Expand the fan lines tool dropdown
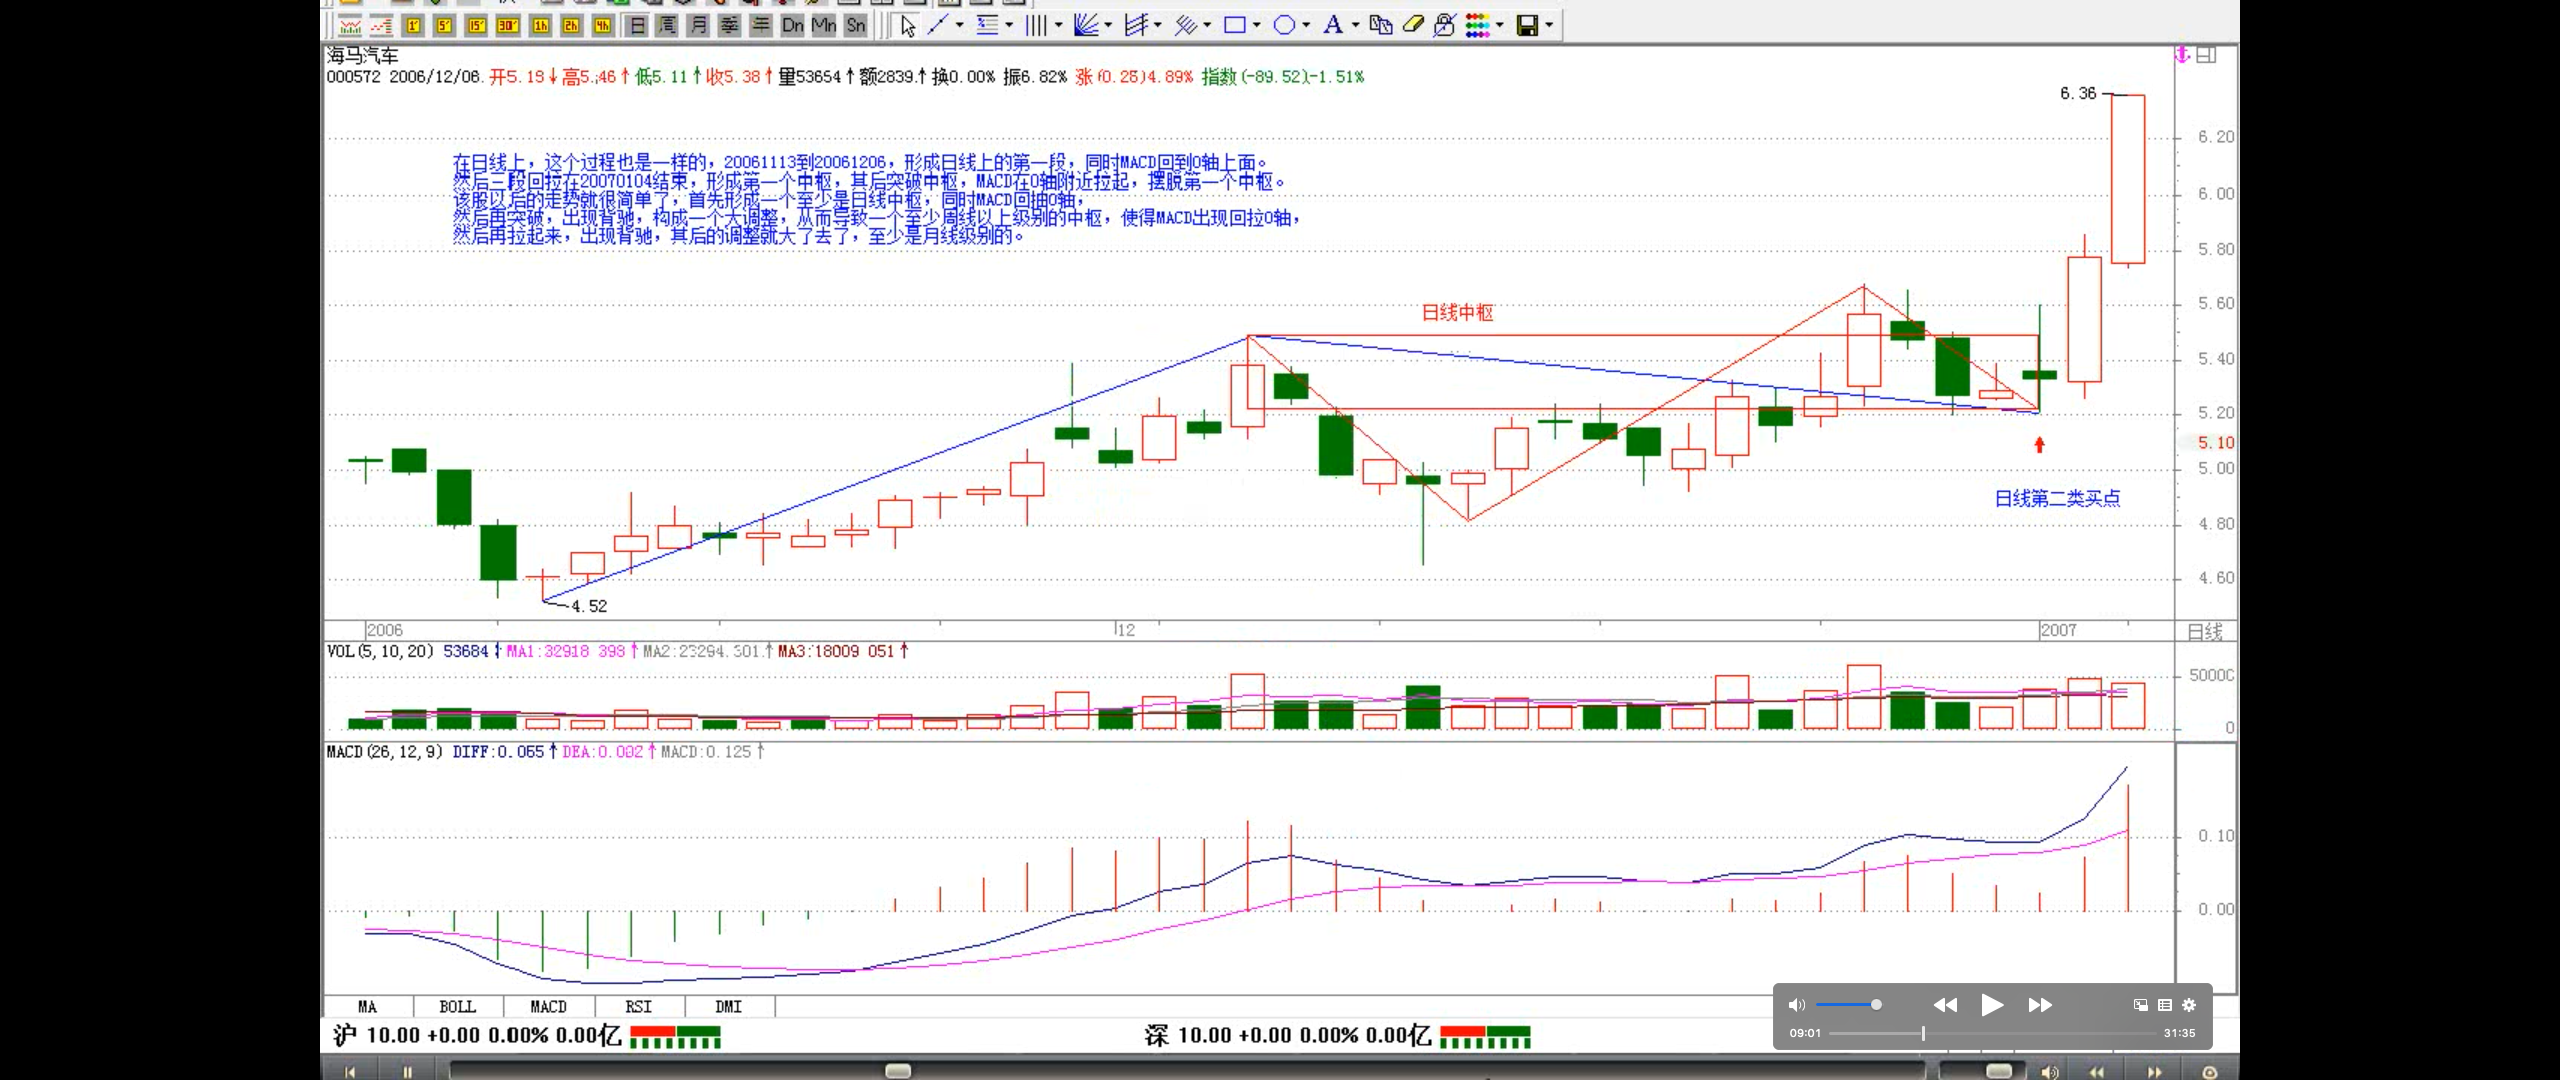2560x1080 pixels. click(1108, 26)
